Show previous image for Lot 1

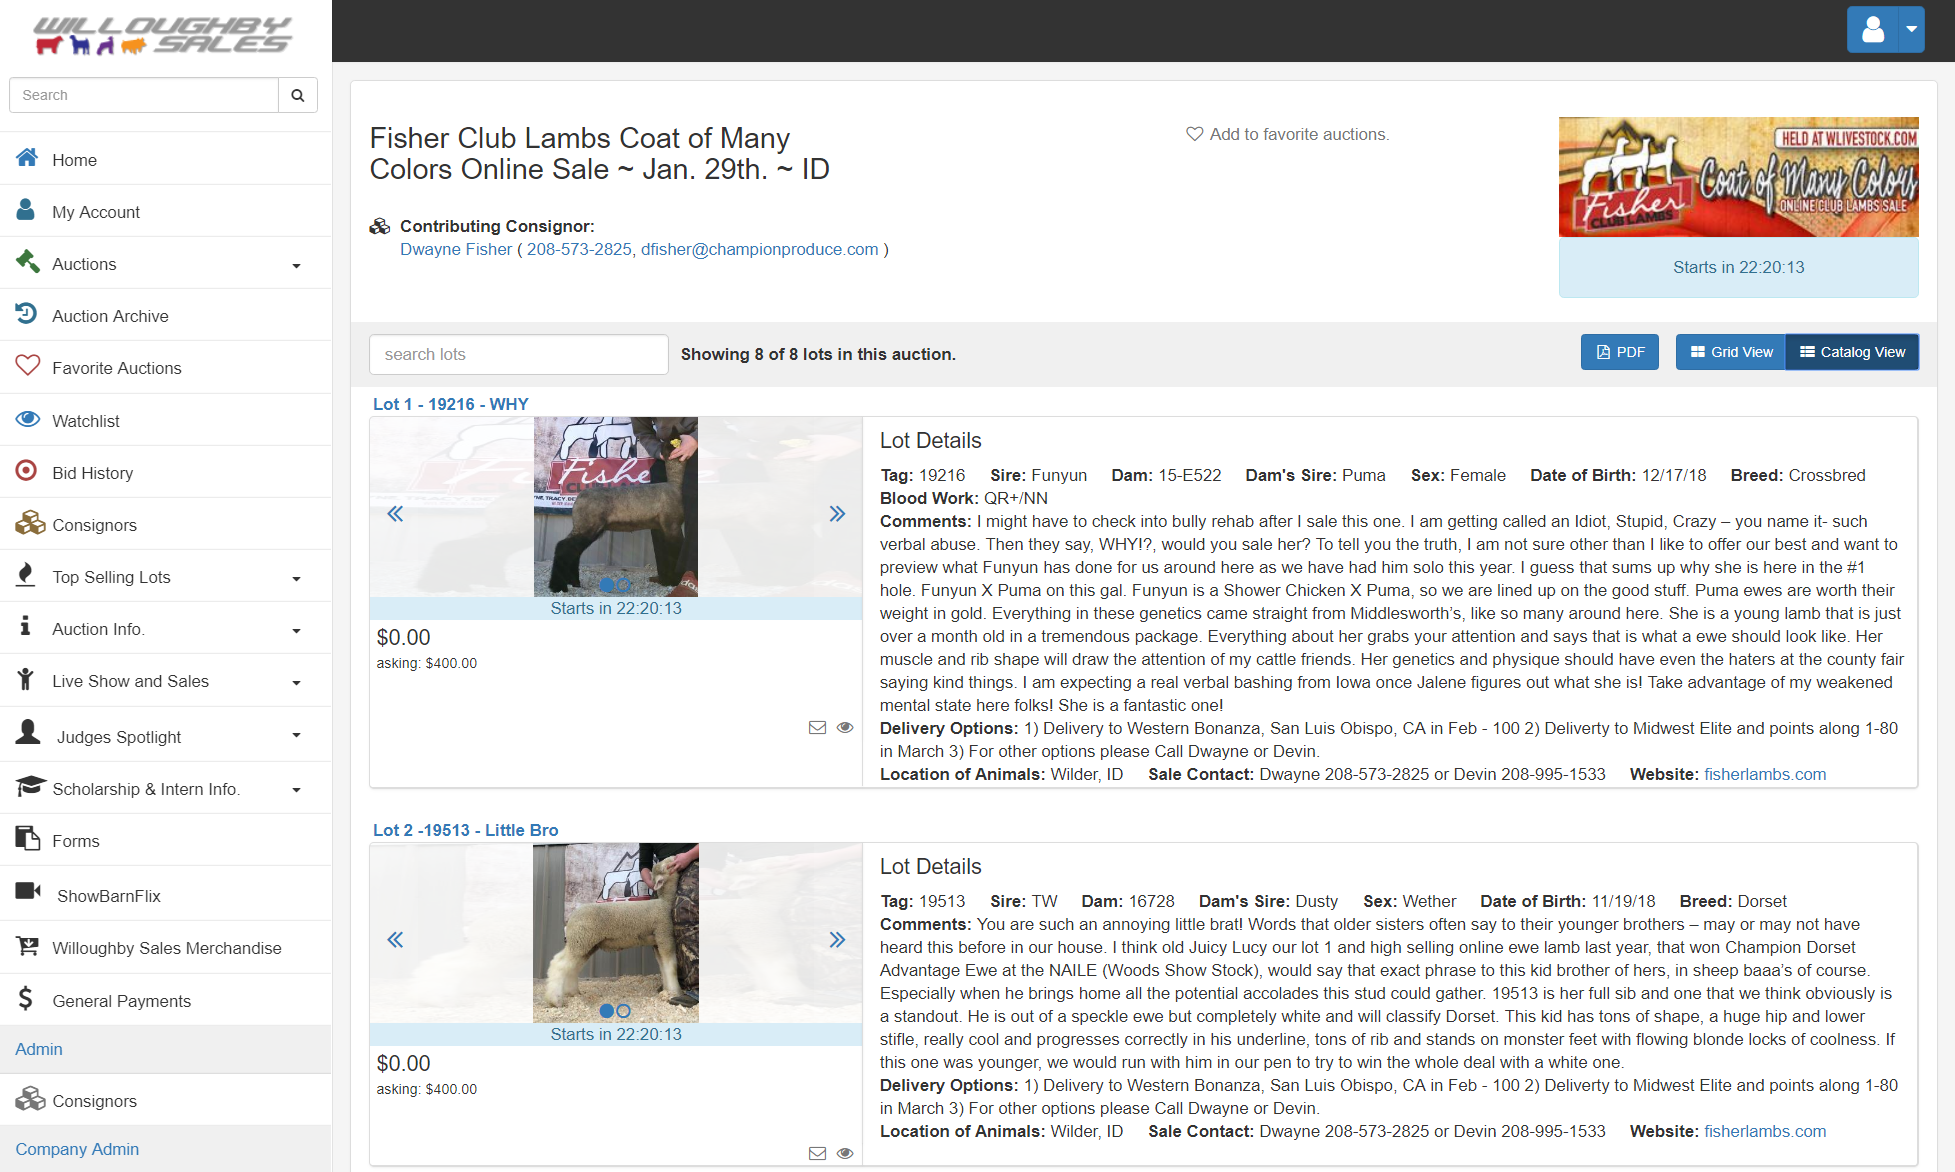click(395, 514)
